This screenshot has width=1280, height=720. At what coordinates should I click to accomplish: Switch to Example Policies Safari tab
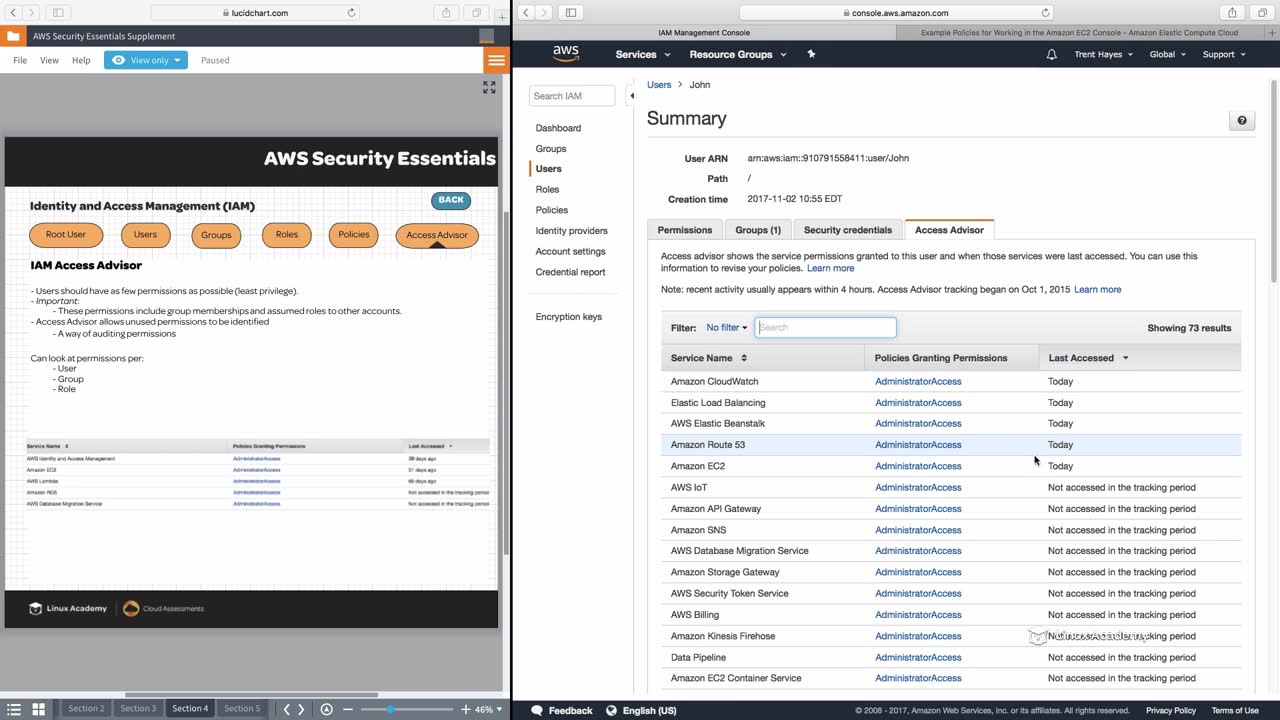tap(1080, 32)
